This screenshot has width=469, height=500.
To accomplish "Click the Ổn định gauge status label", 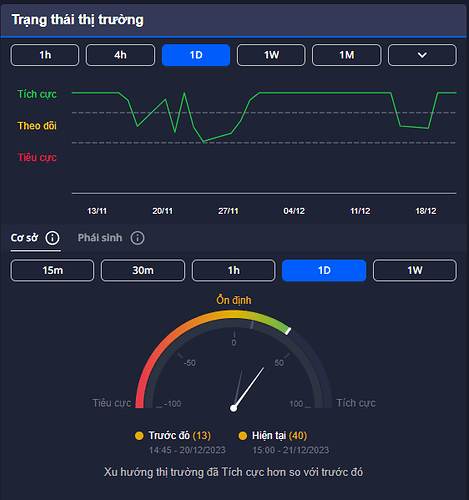I will pos(234,300).
